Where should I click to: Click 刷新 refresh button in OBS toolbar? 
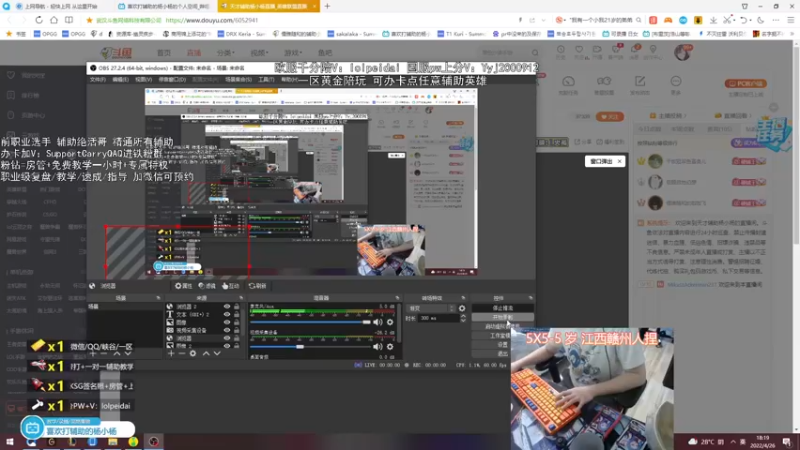(x=258, y=286)
